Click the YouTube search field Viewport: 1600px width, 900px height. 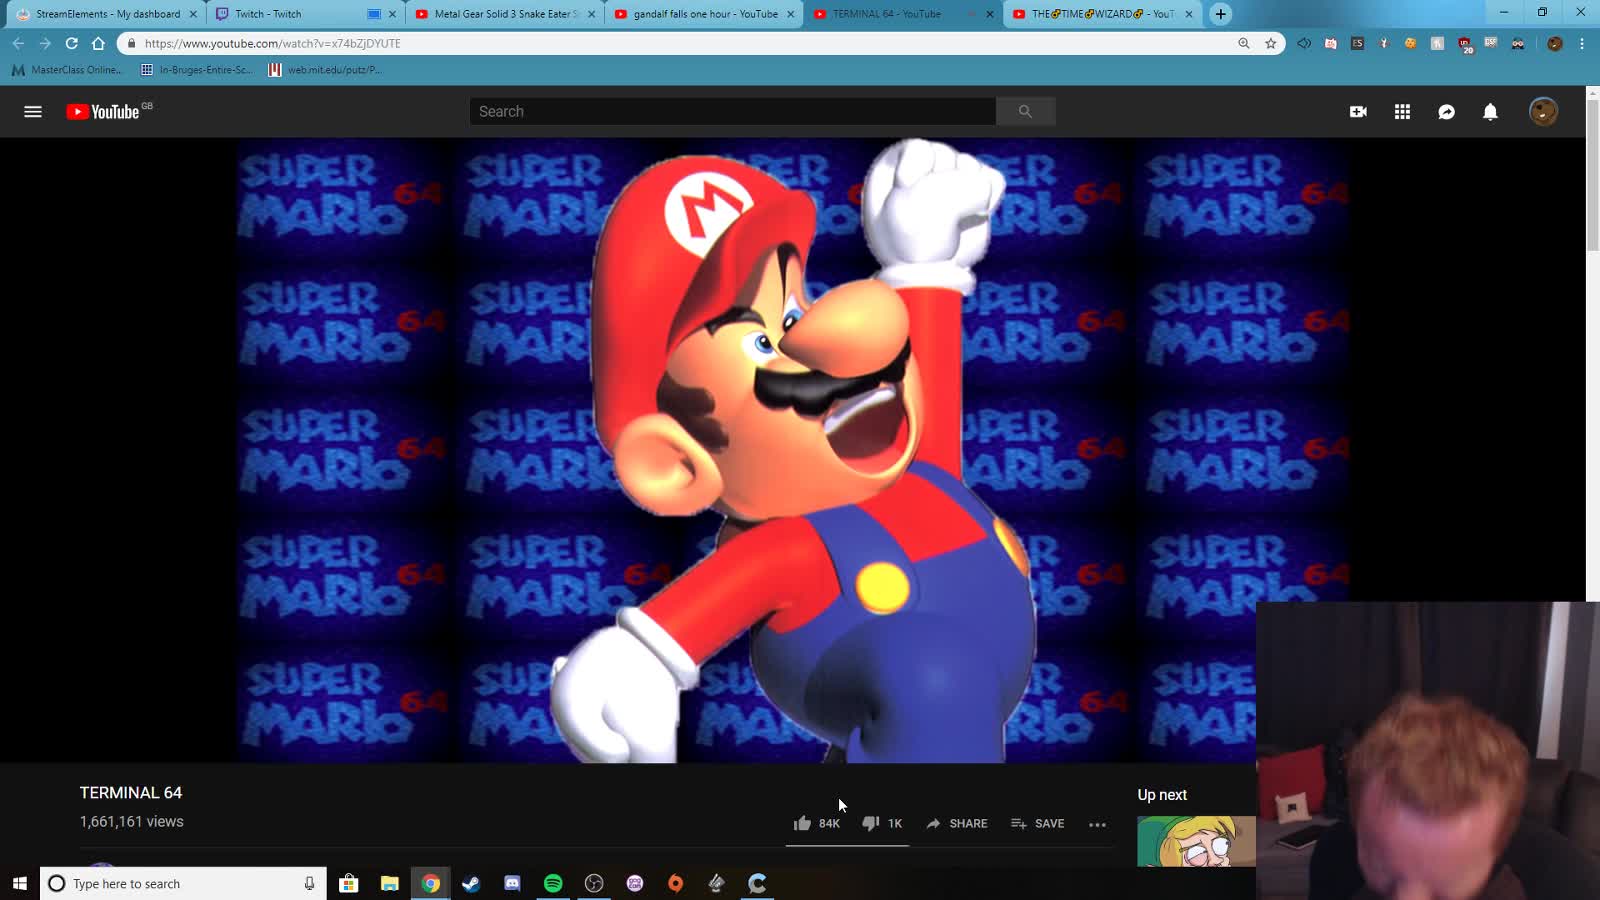click(733, 112)
